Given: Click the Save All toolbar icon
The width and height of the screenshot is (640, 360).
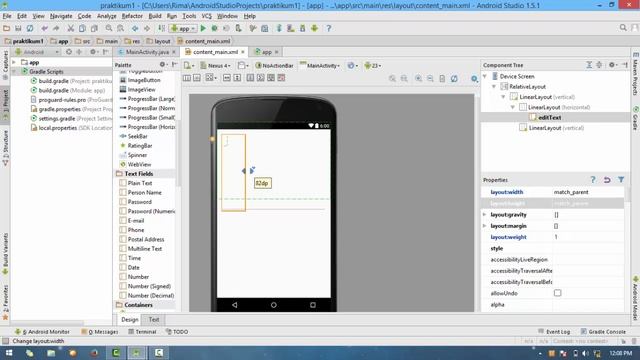Looking at the screenshot, I should [x=18, y=28].
